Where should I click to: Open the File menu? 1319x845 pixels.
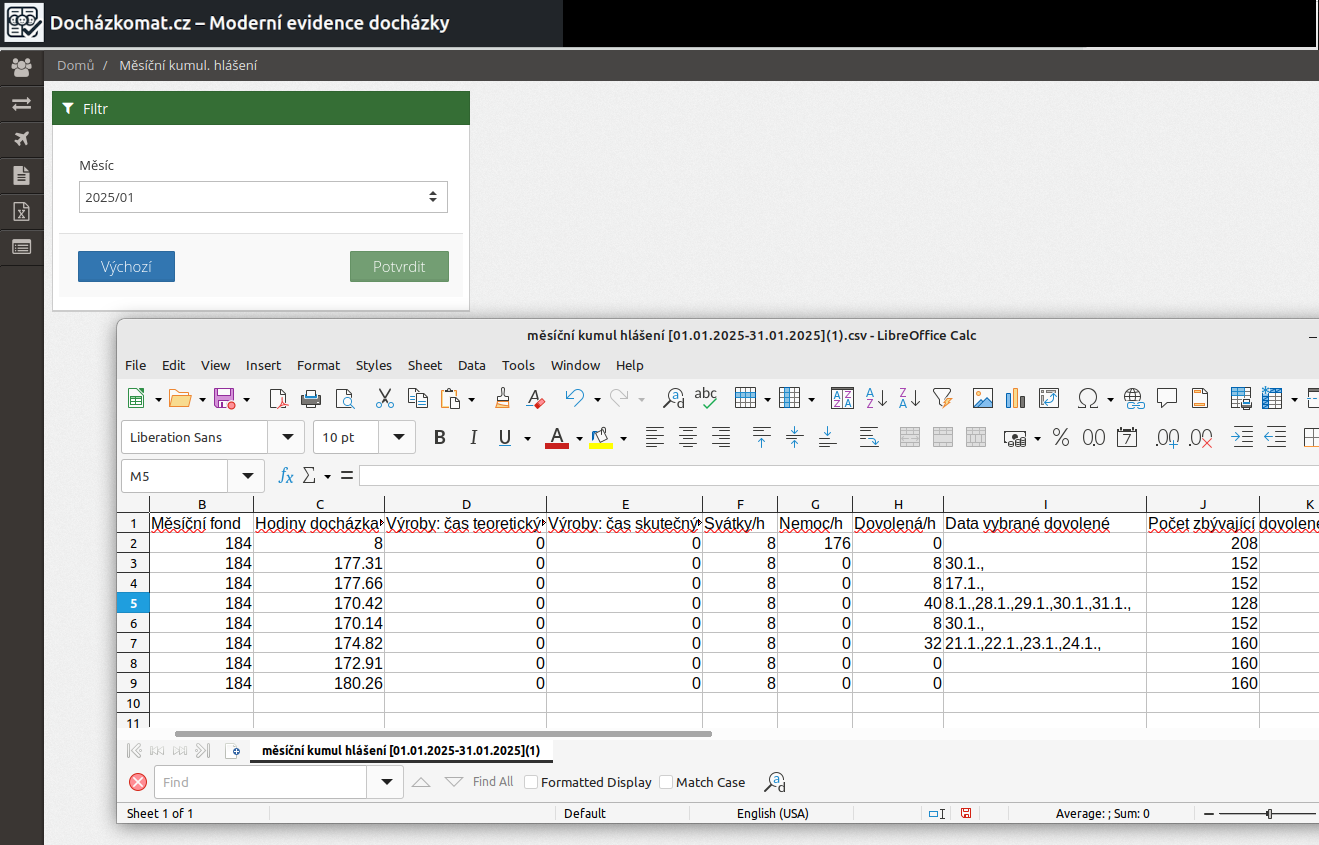coord(135,365)
